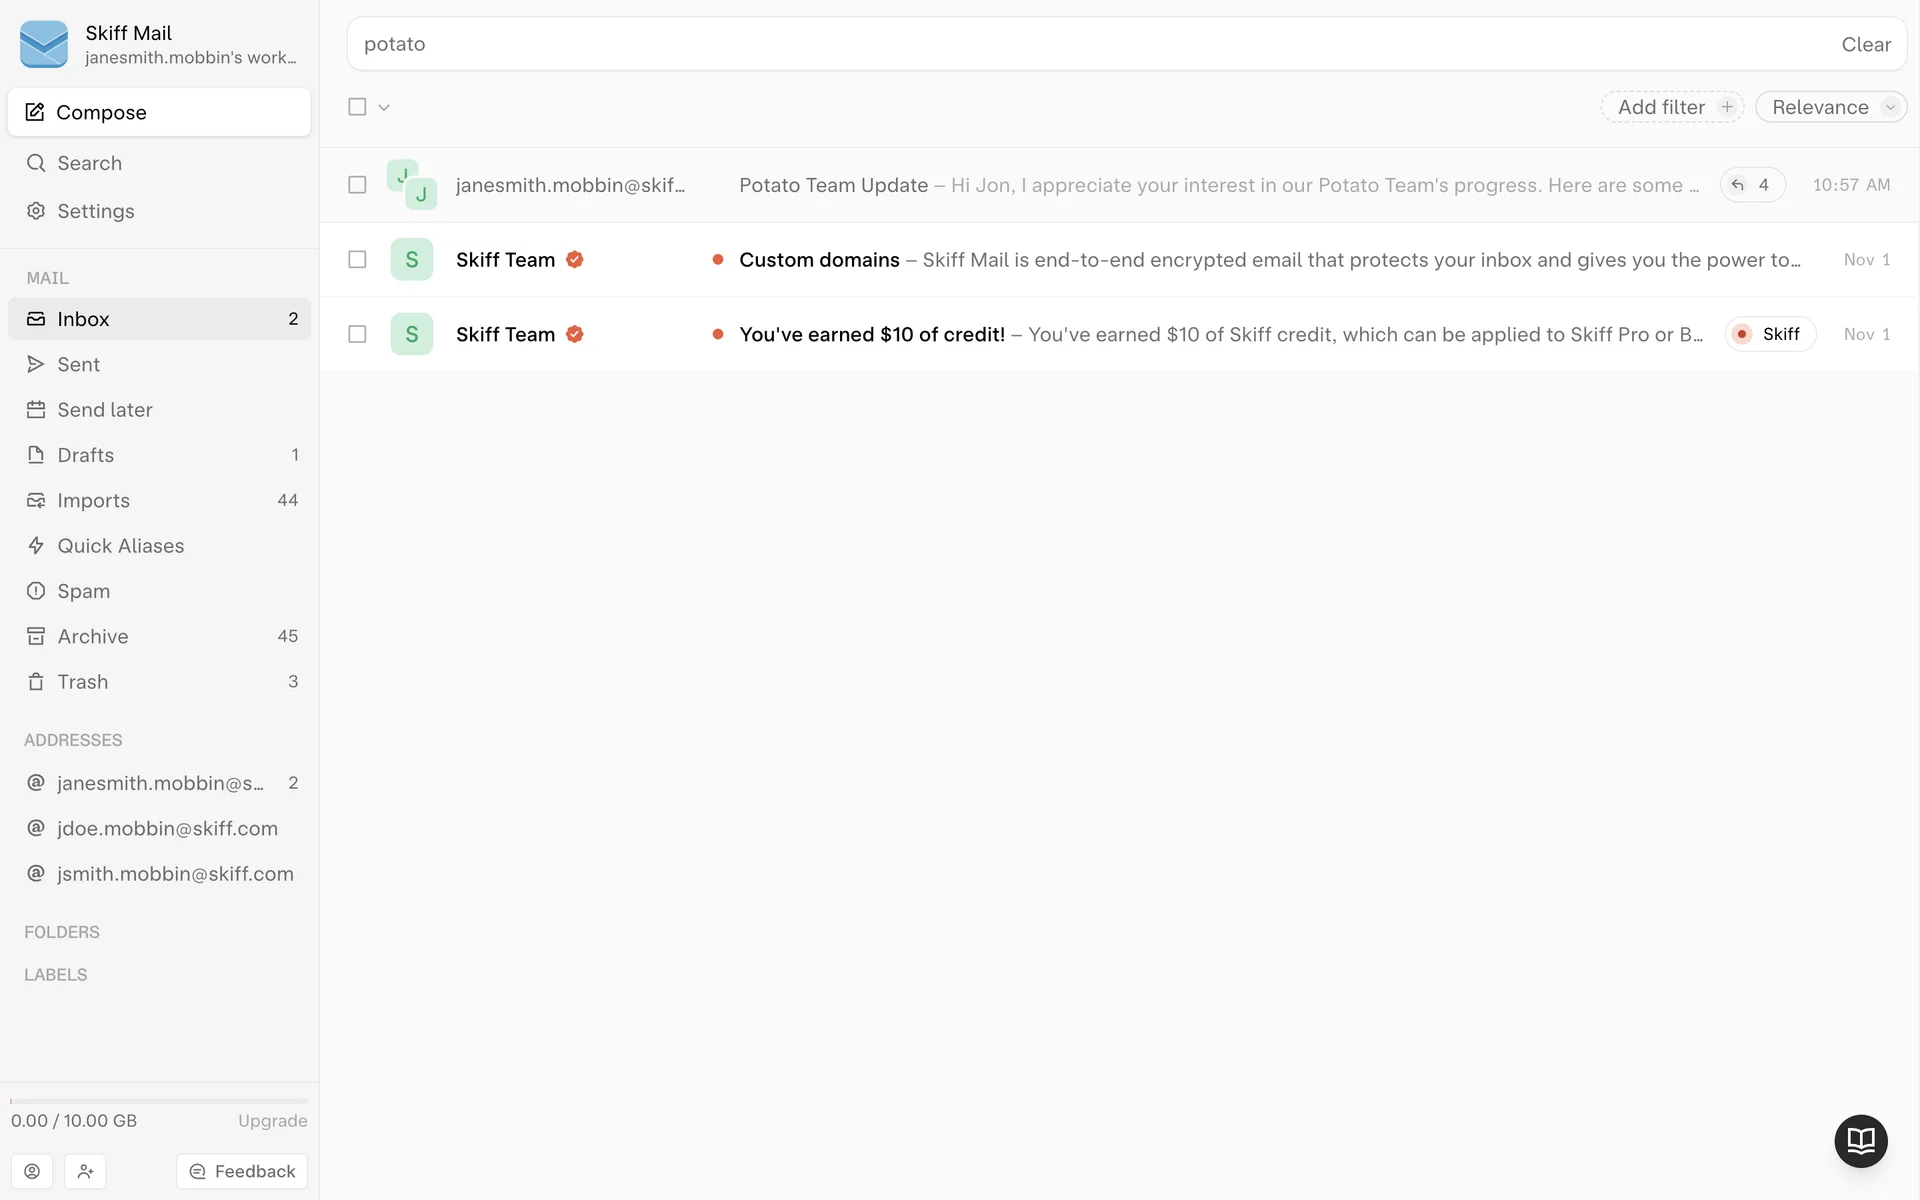Open the help book icon button

pyautogui.click(x=1860, y=1141)
